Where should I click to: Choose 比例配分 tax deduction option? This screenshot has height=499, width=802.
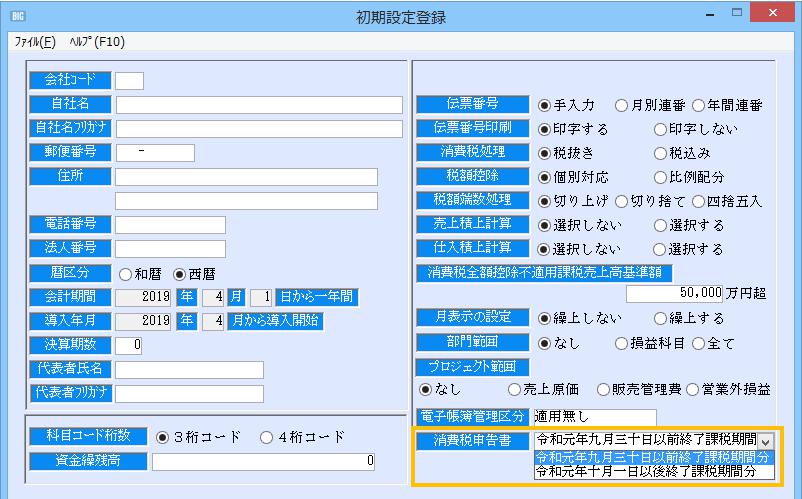[660, 177]
